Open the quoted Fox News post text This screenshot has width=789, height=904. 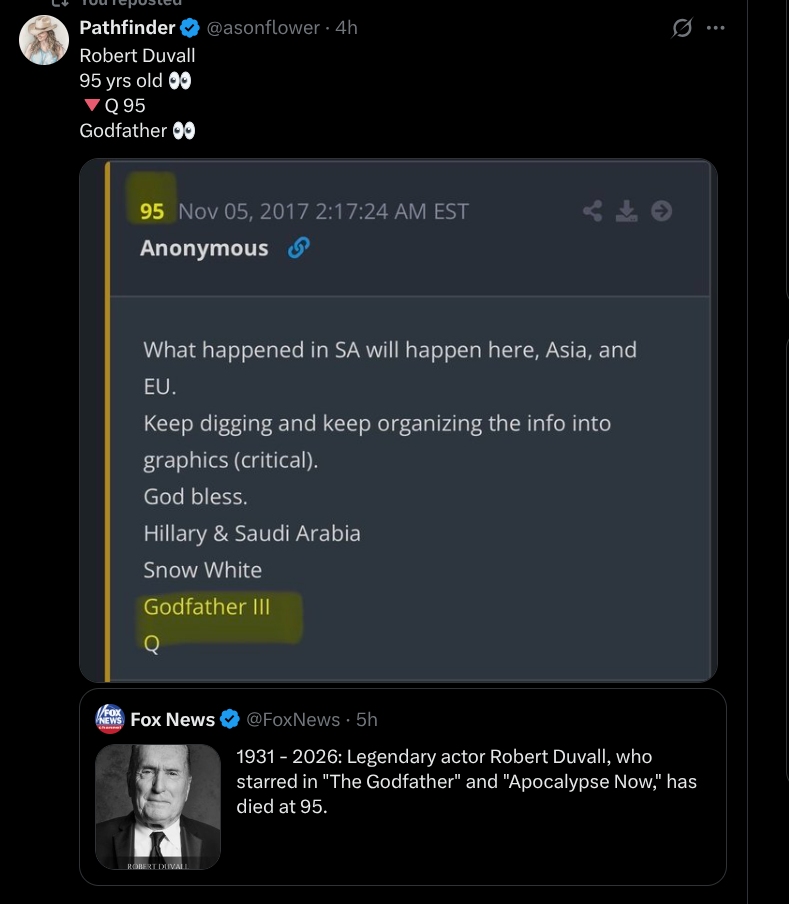click(466, 780)
